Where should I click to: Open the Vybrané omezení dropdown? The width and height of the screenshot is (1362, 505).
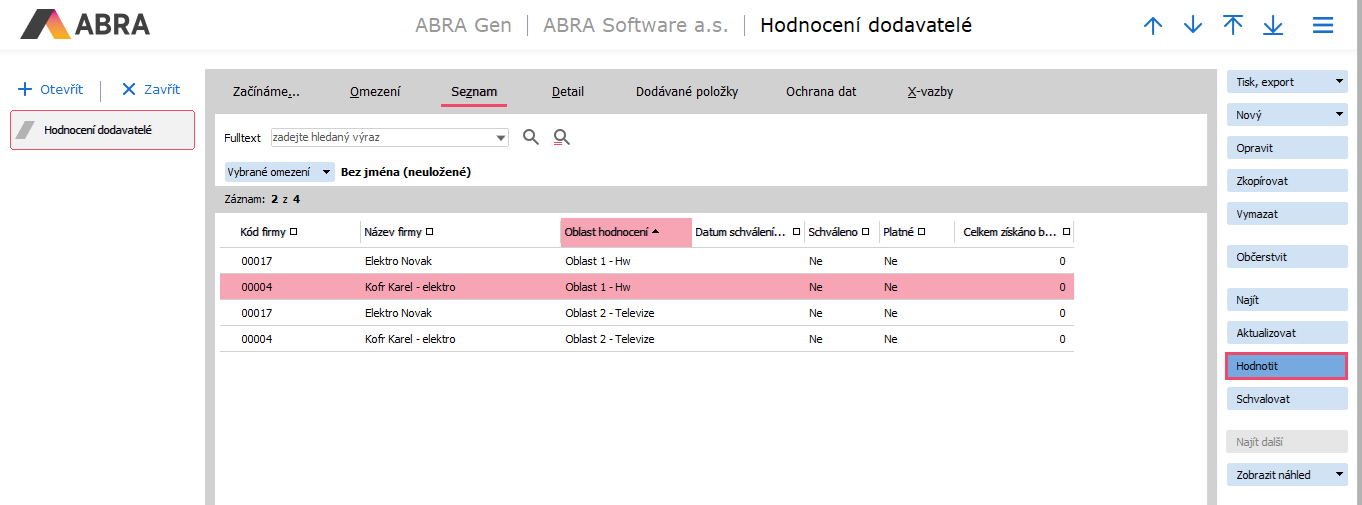pyautogui.click(x=326, y=172)
